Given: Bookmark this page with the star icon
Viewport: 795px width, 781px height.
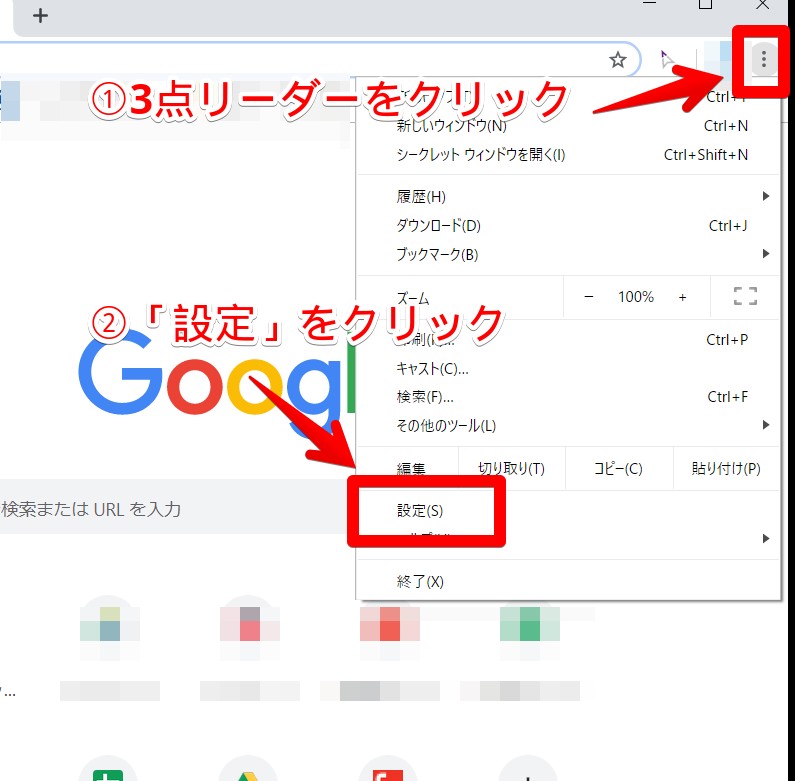Looking at the screenshot, I should coord(618,60).
